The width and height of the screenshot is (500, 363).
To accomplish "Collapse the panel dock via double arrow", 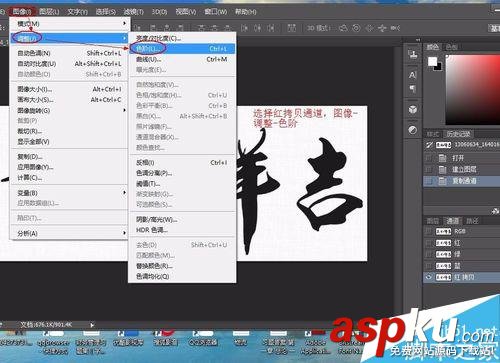I will pos(418,40).
